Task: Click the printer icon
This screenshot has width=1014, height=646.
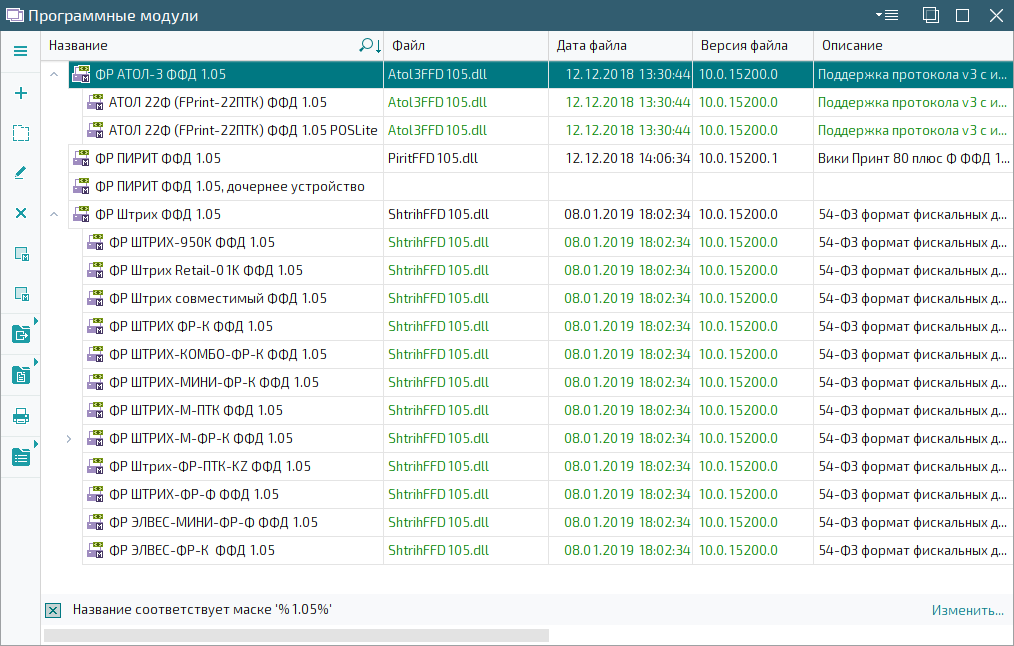Action: [20, 416]
